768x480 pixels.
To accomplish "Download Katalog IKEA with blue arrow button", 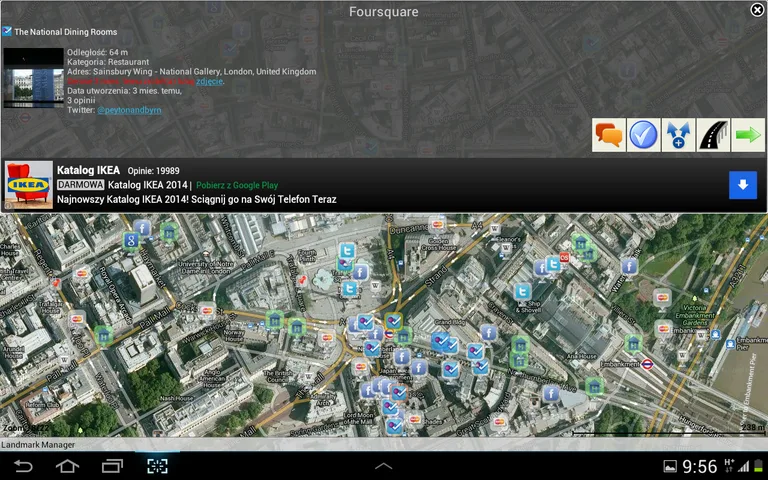I will coord(743,185).
